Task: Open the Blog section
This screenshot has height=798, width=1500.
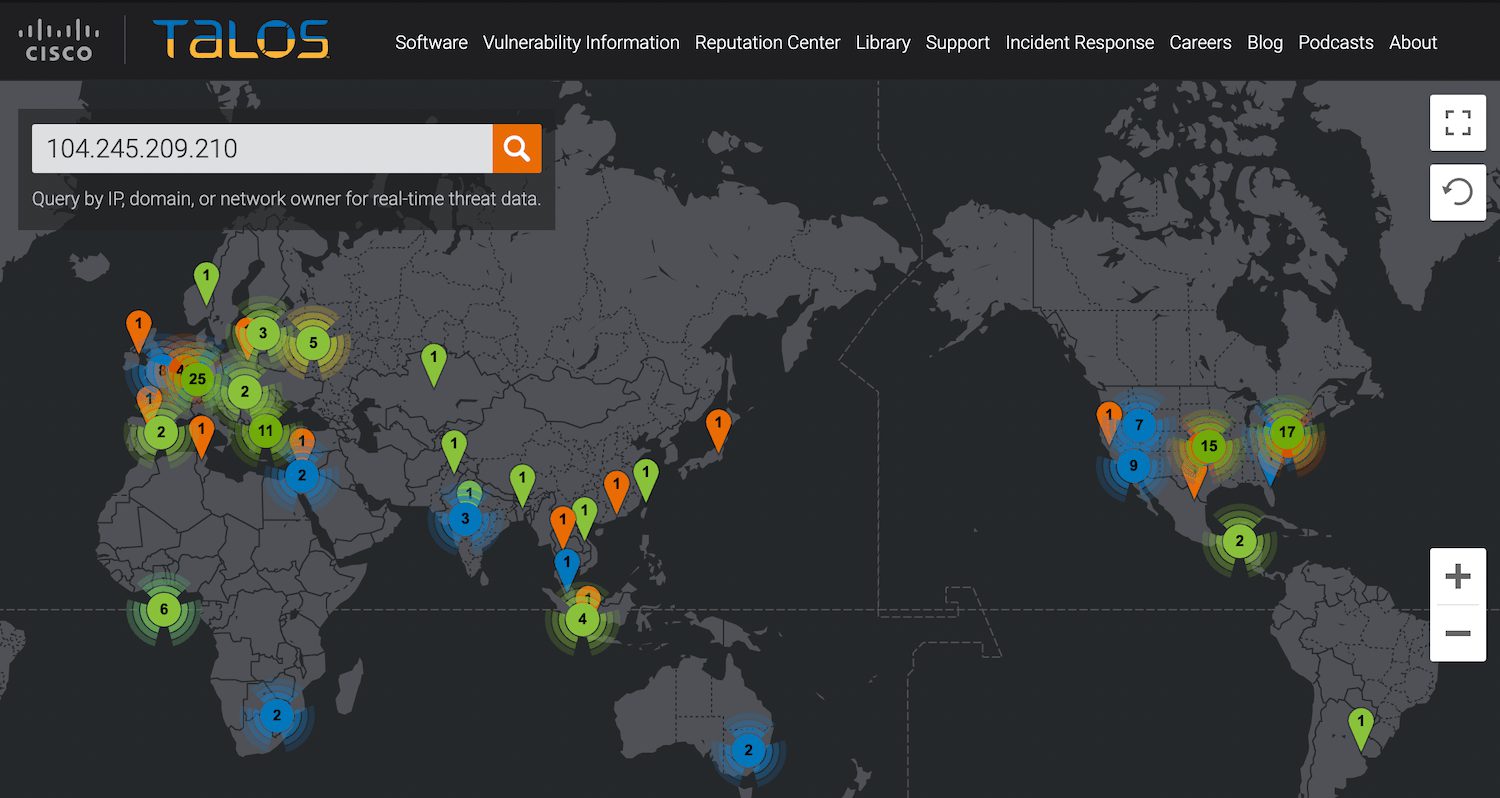Action: 1265,42
